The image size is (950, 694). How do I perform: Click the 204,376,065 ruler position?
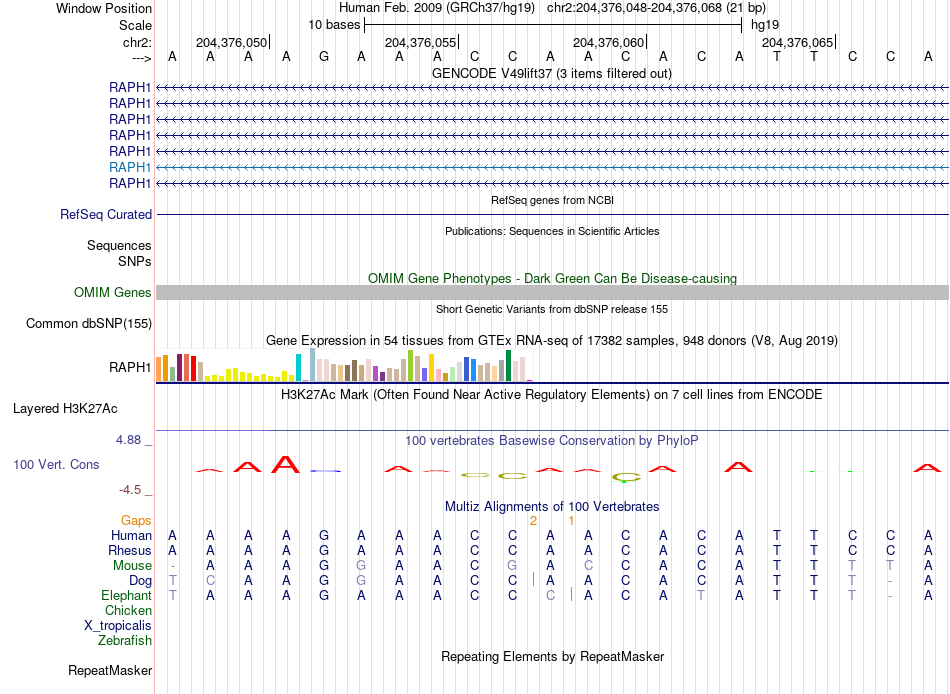point(797,42)
